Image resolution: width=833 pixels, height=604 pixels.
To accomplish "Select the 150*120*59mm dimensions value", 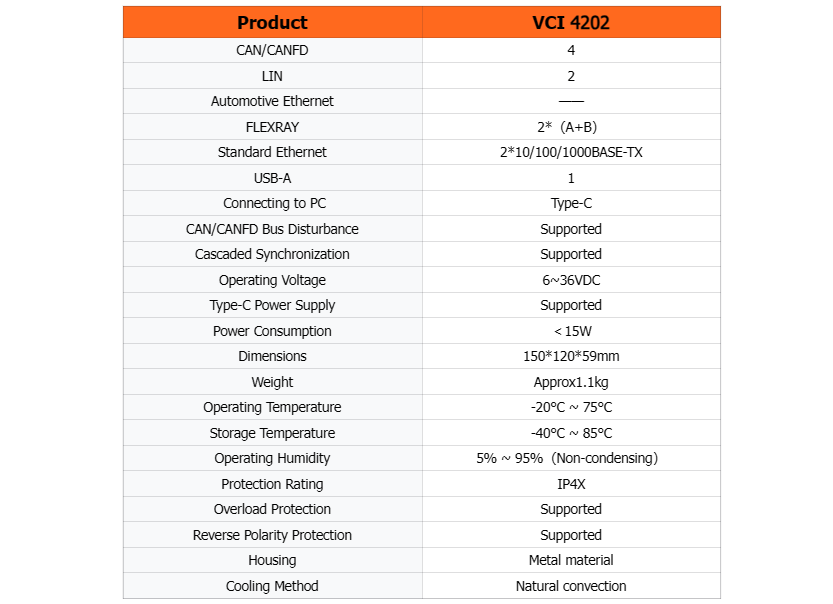I will pos(571,356).
